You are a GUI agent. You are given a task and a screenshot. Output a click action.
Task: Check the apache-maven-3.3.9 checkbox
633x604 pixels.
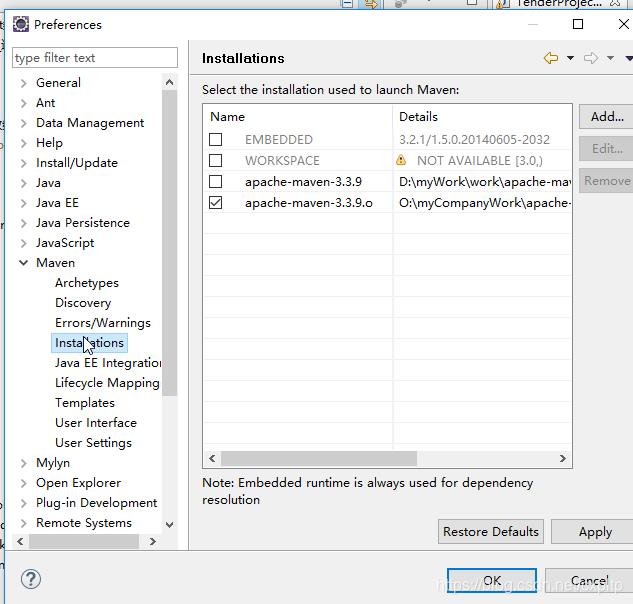(x=216, y=182)
